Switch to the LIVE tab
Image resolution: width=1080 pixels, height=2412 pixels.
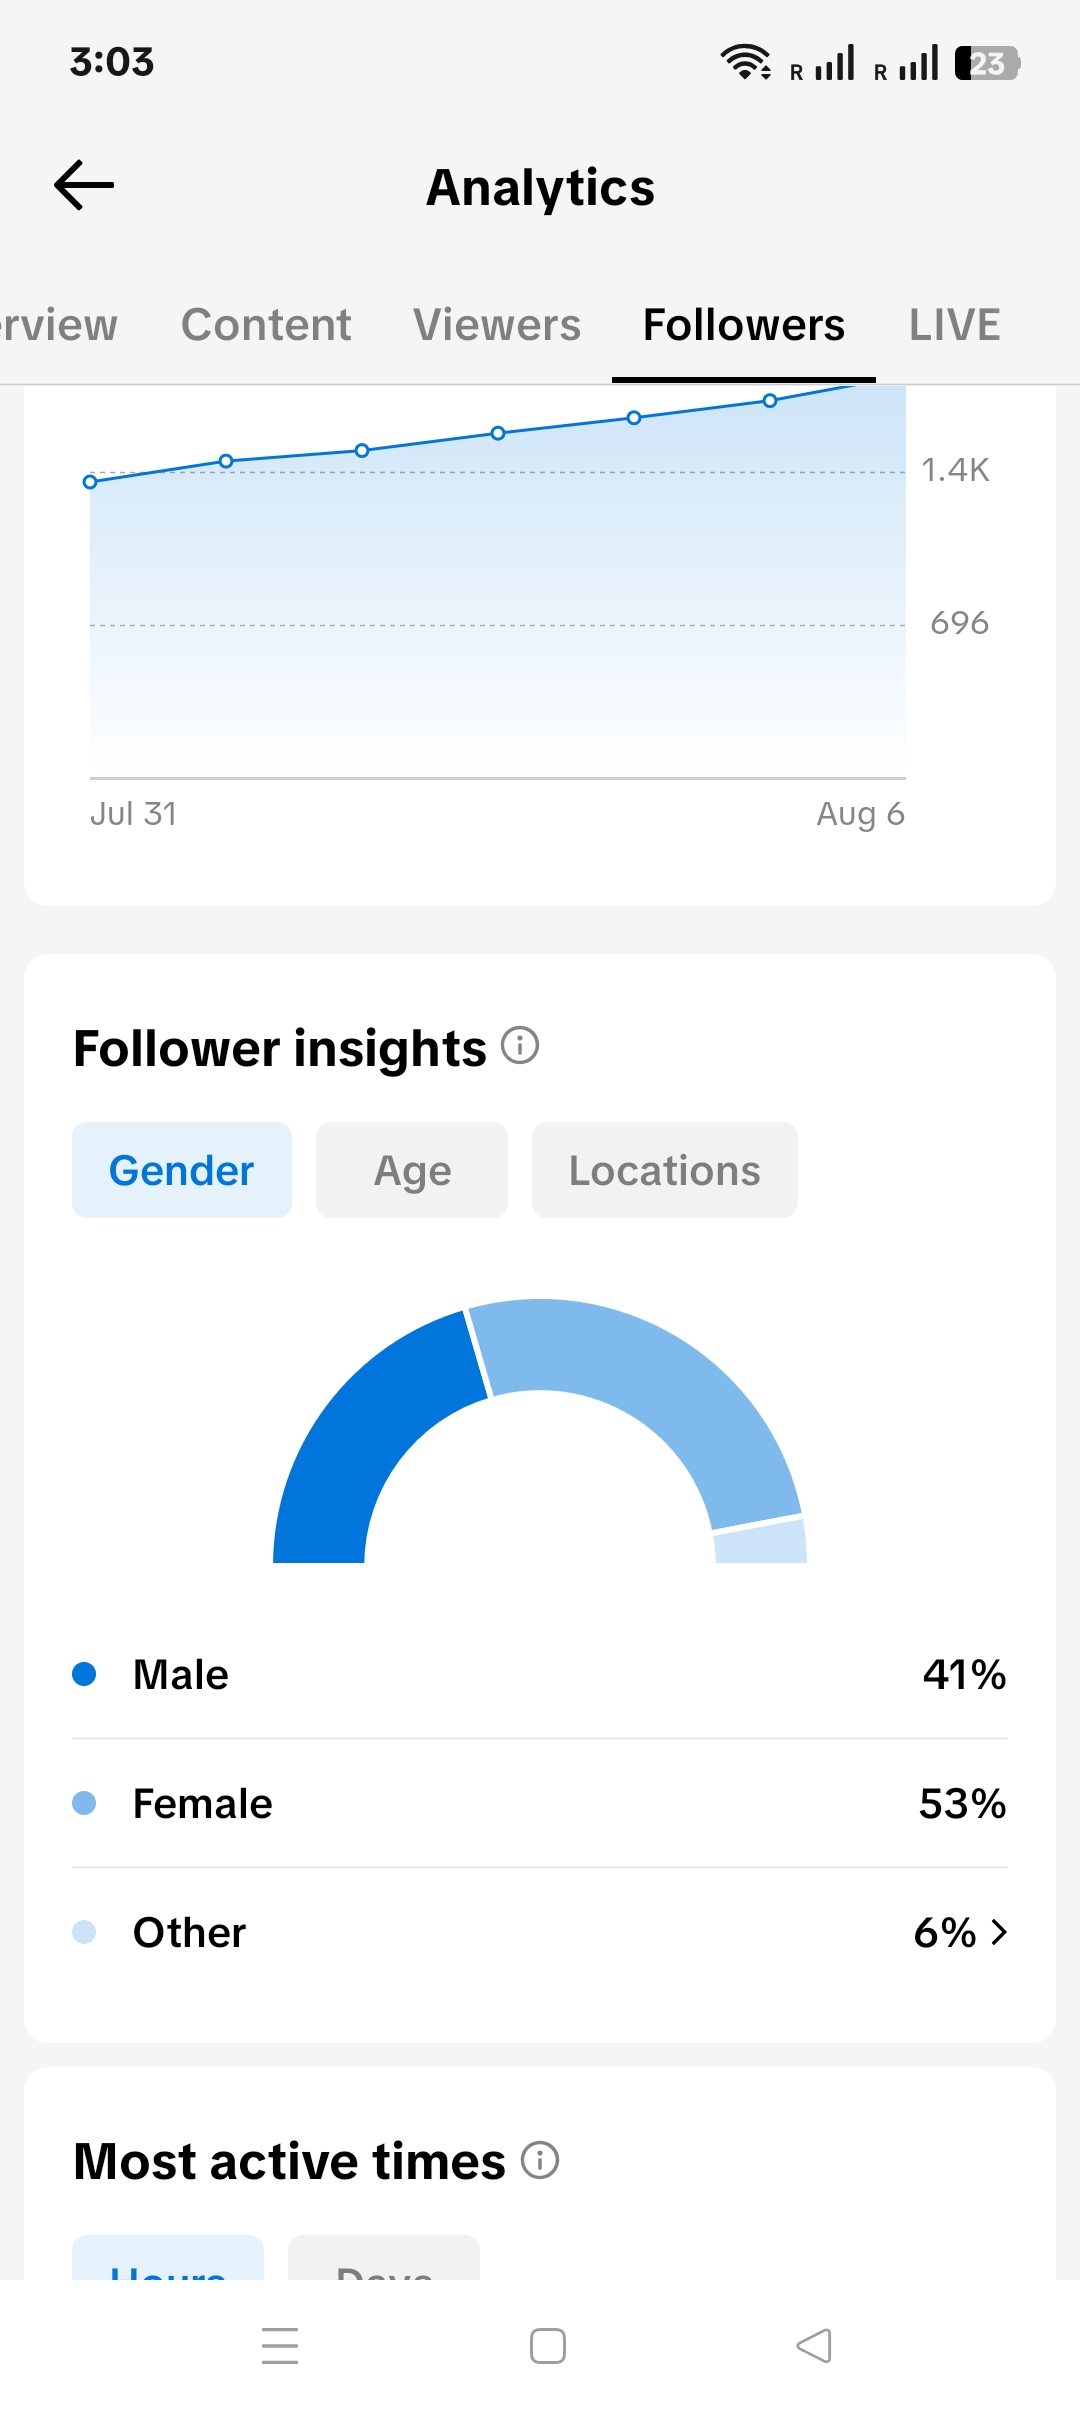click(x=955, y=325)
